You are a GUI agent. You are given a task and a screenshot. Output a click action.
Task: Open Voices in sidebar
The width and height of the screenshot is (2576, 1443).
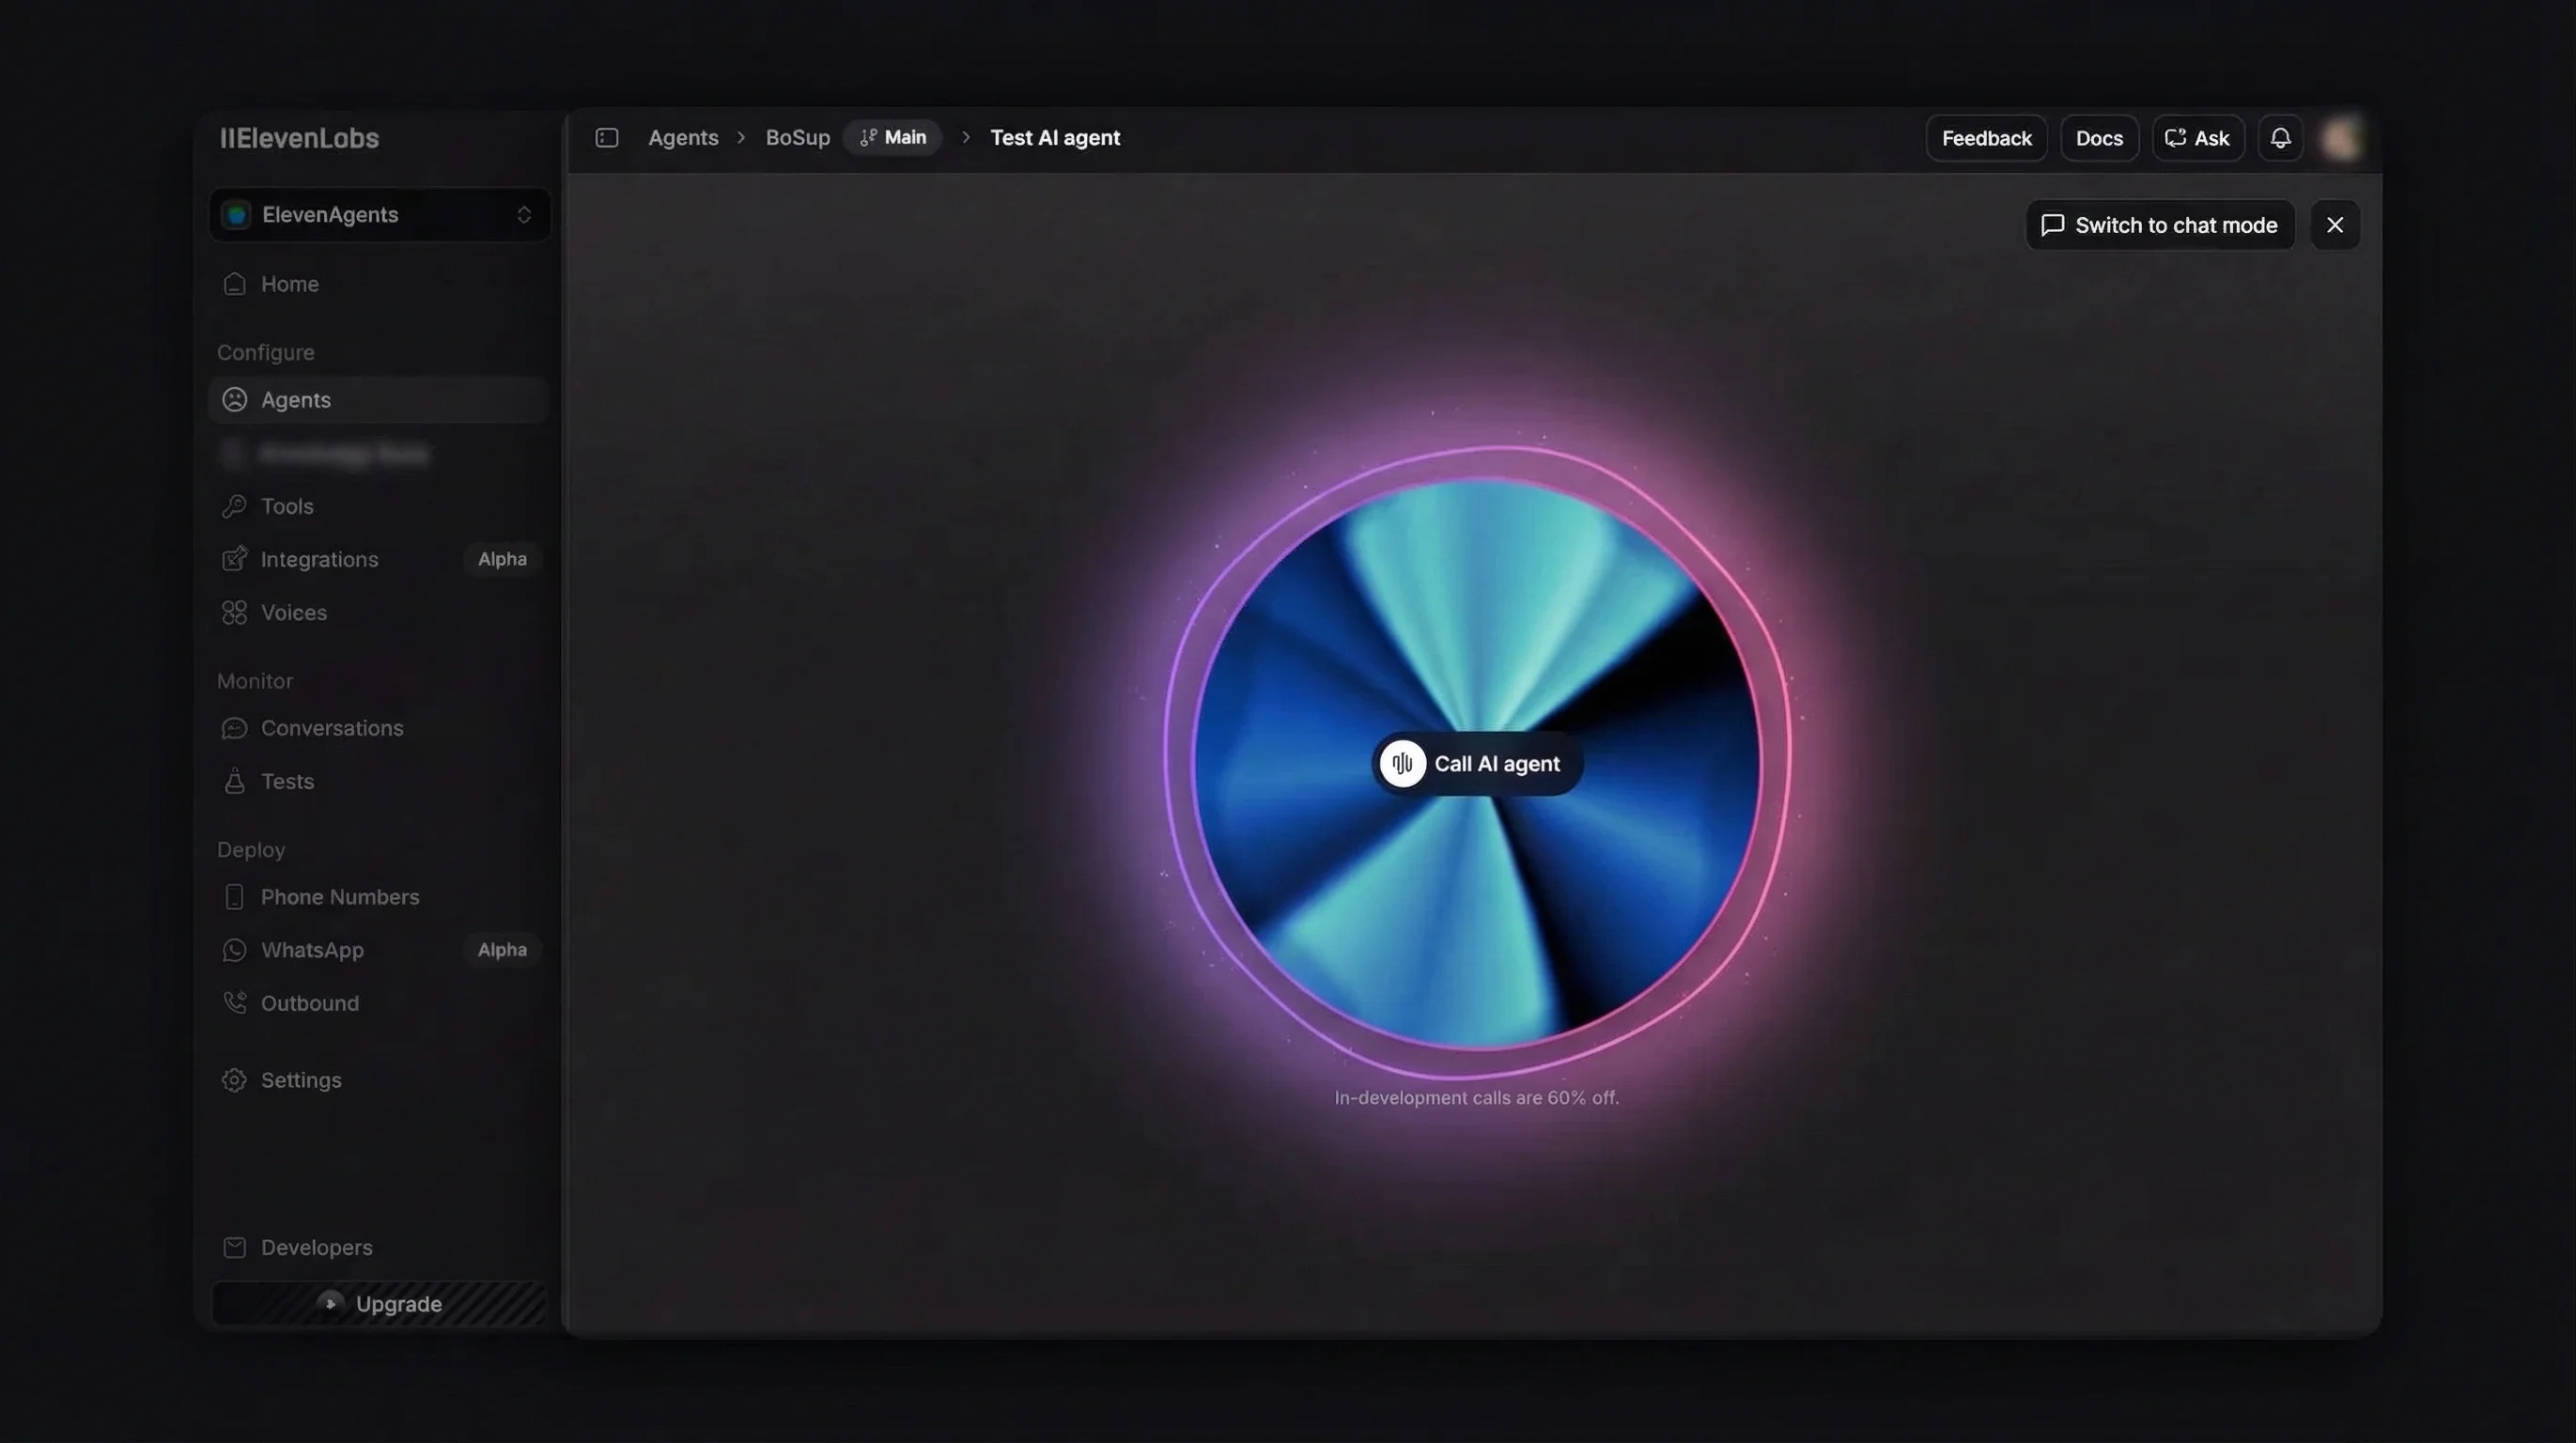coord(293,612)
